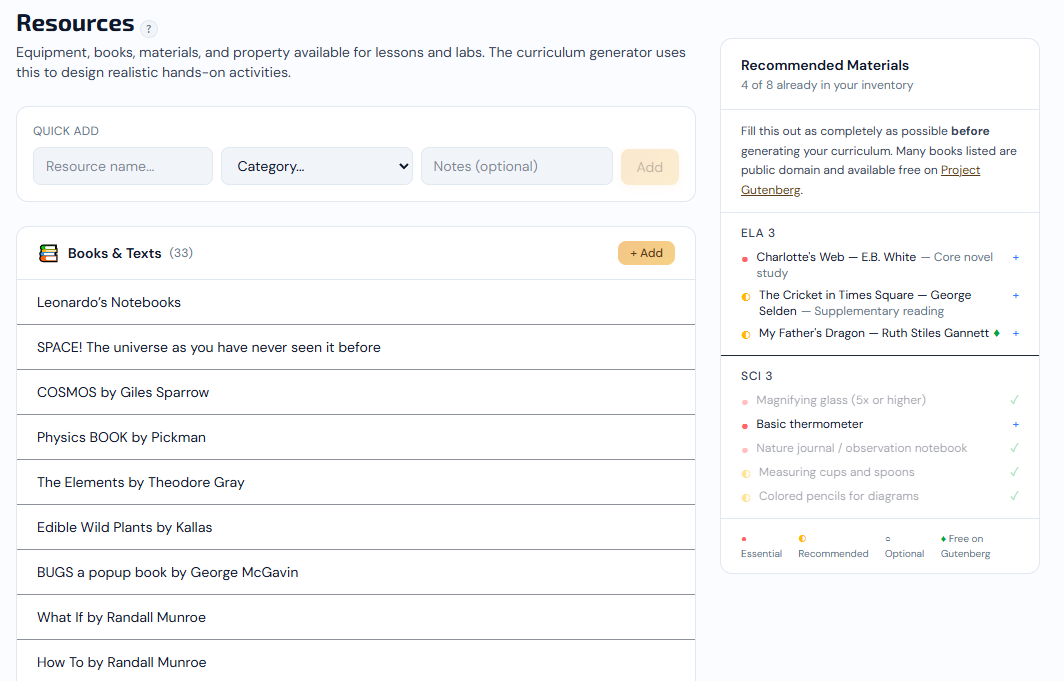Add My Father's Dragon with its plus icon

tap(1016, 334)
